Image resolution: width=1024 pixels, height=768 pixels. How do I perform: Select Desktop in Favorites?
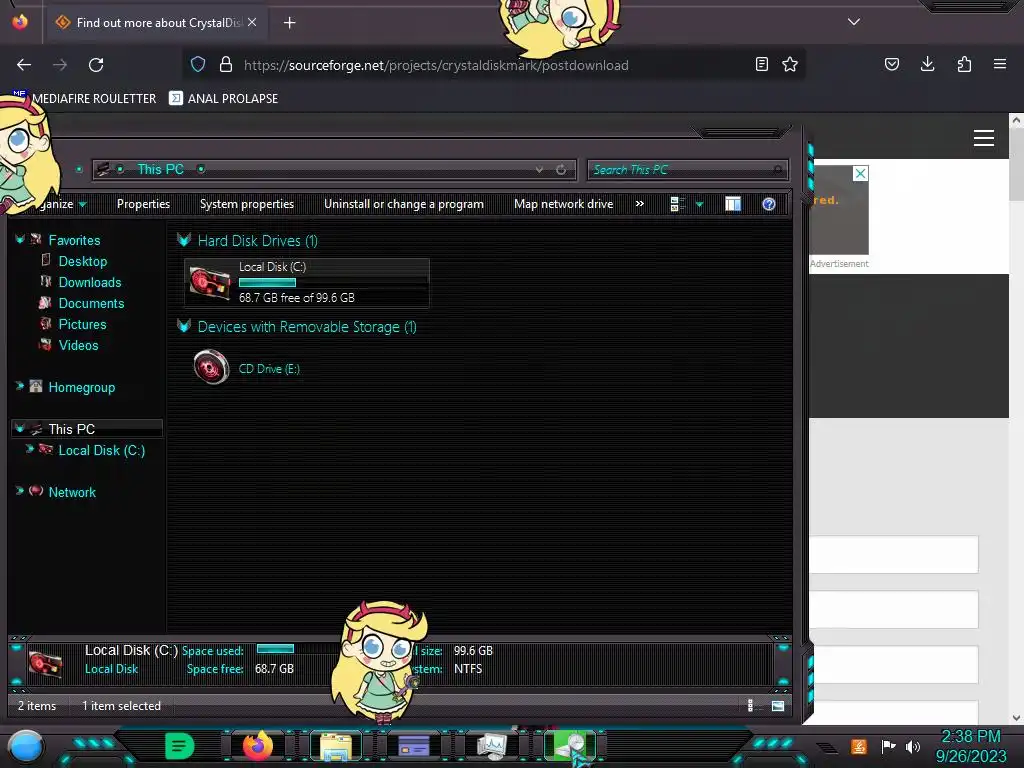tap(83, 261)
